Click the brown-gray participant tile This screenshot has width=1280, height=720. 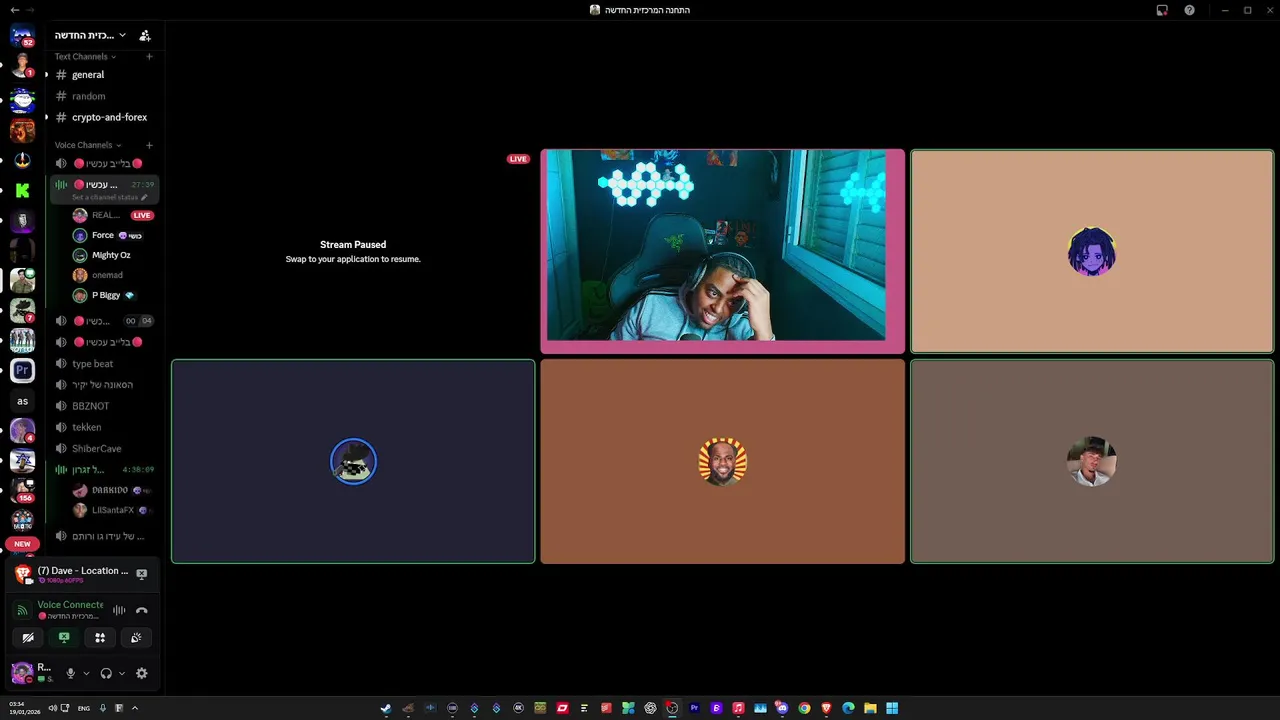pyautogui.click(x=1092, y=461)
